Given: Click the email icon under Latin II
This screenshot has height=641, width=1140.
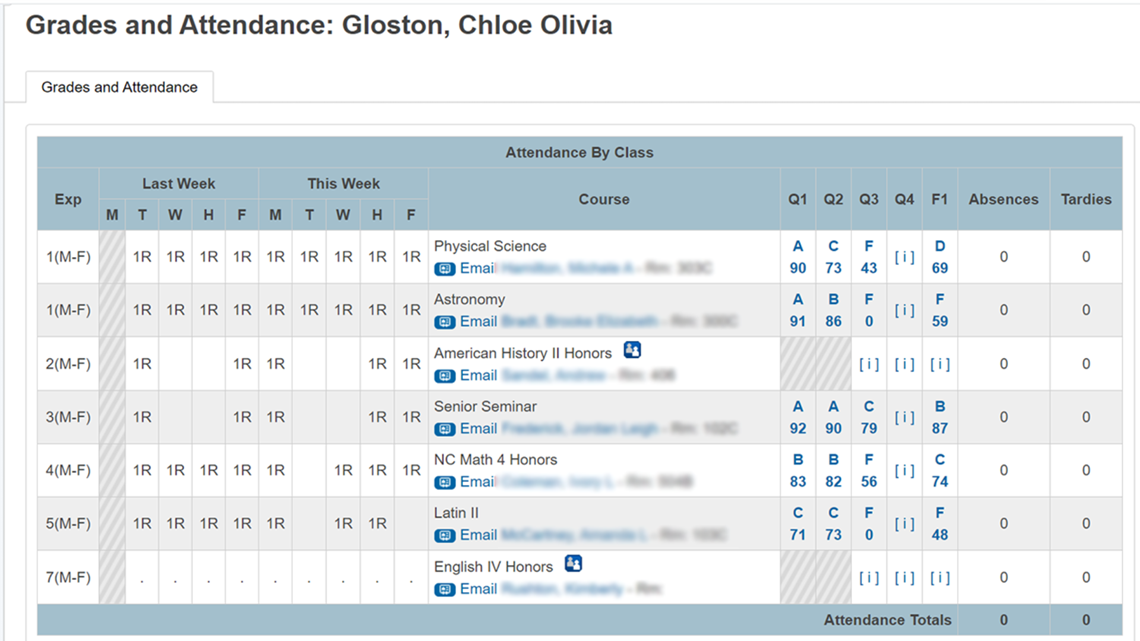Looking at the screenshot, I should point(445,536).
